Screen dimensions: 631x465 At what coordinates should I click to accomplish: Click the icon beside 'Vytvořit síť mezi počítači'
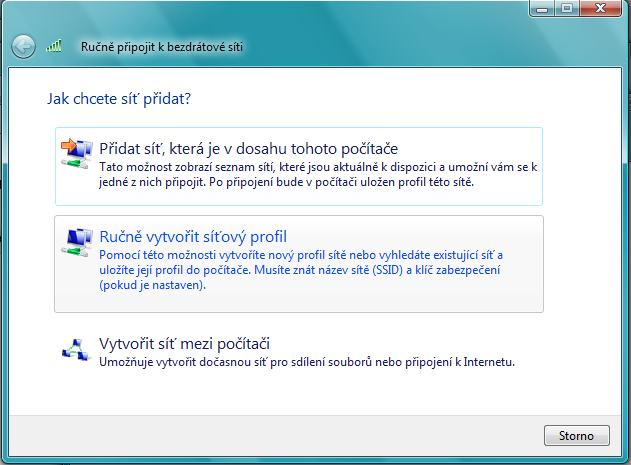point(76,348)
